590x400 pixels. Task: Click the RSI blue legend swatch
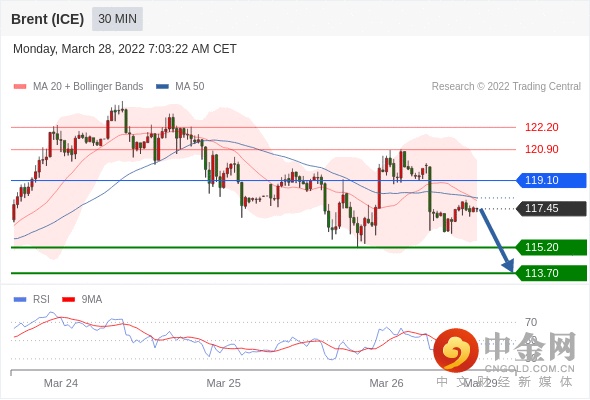[20, 300]
